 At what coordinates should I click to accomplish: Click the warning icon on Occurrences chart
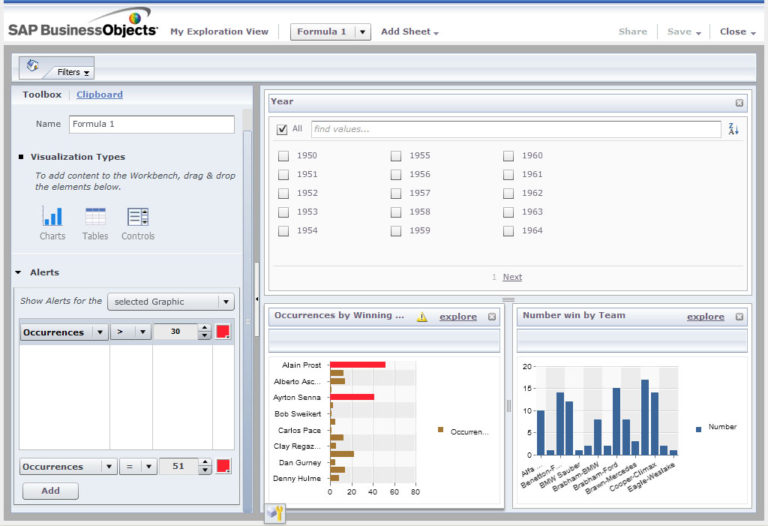pyautogui.click(x=422, y=317)
